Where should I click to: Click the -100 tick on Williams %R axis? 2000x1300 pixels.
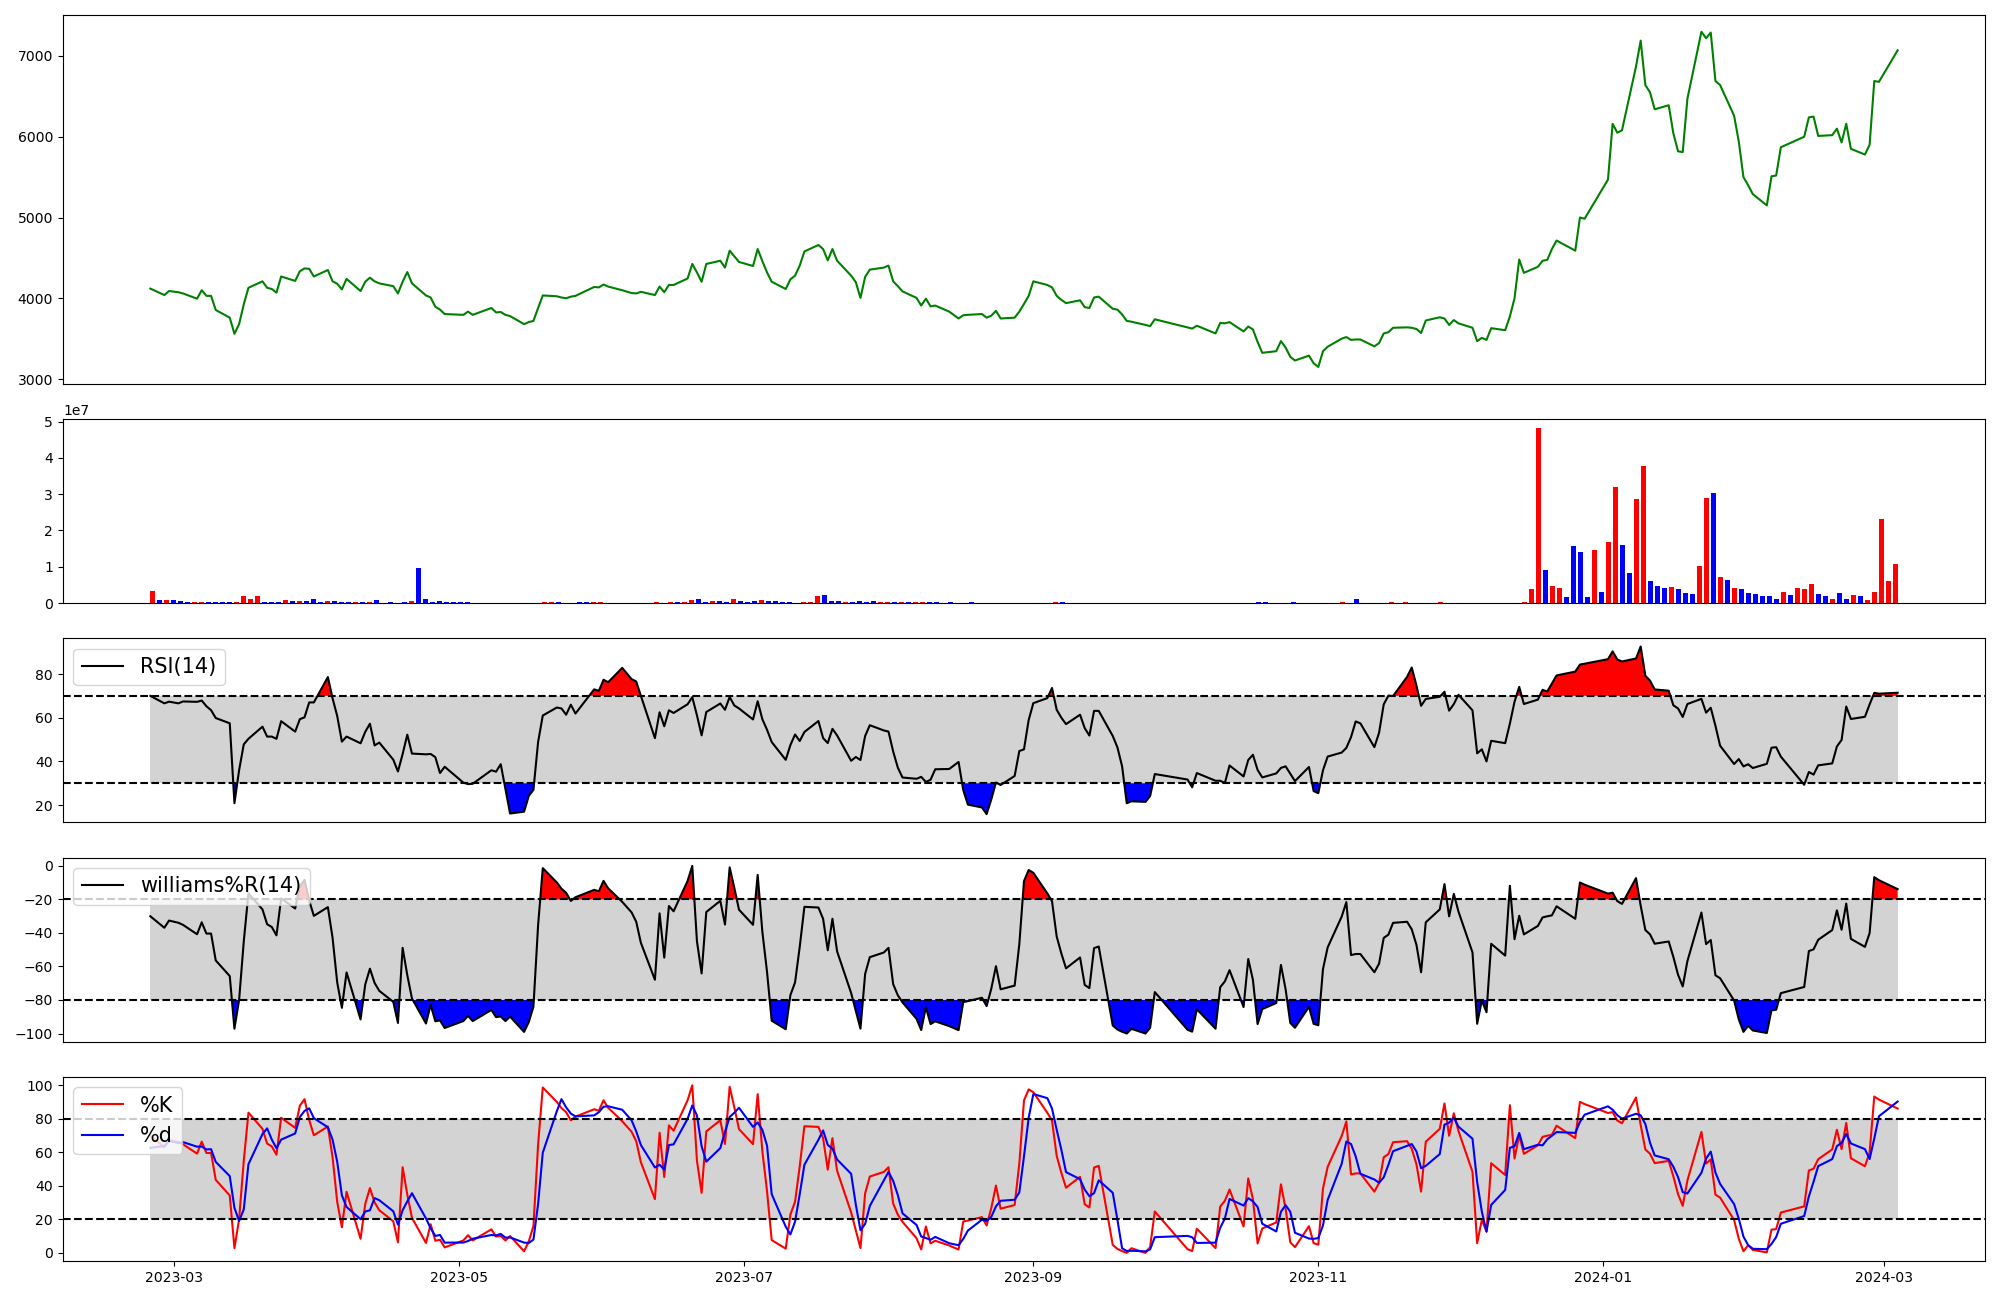[x=33, y=1034]
